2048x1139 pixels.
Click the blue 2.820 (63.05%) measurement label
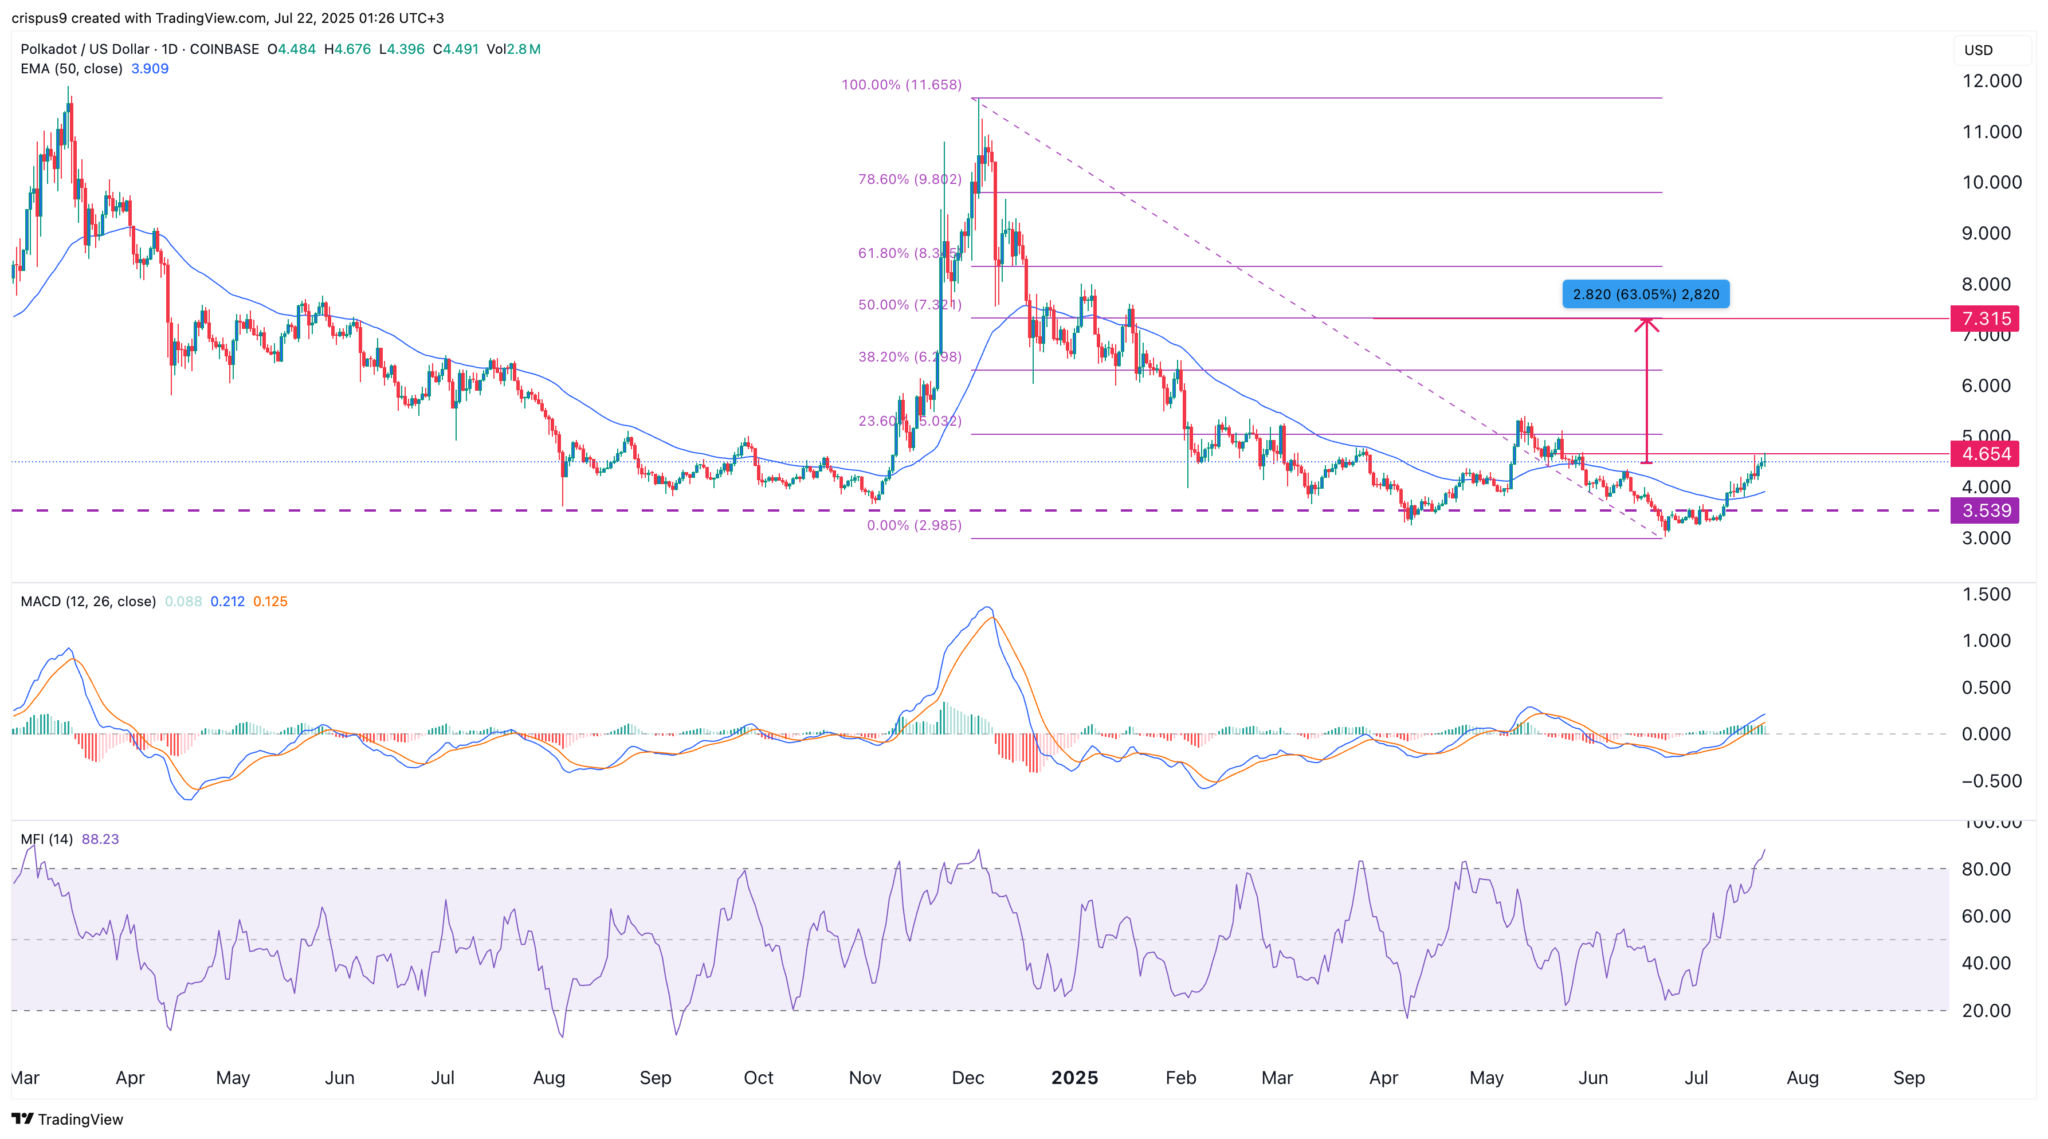pyautogui.click(x=1645, y=294)
